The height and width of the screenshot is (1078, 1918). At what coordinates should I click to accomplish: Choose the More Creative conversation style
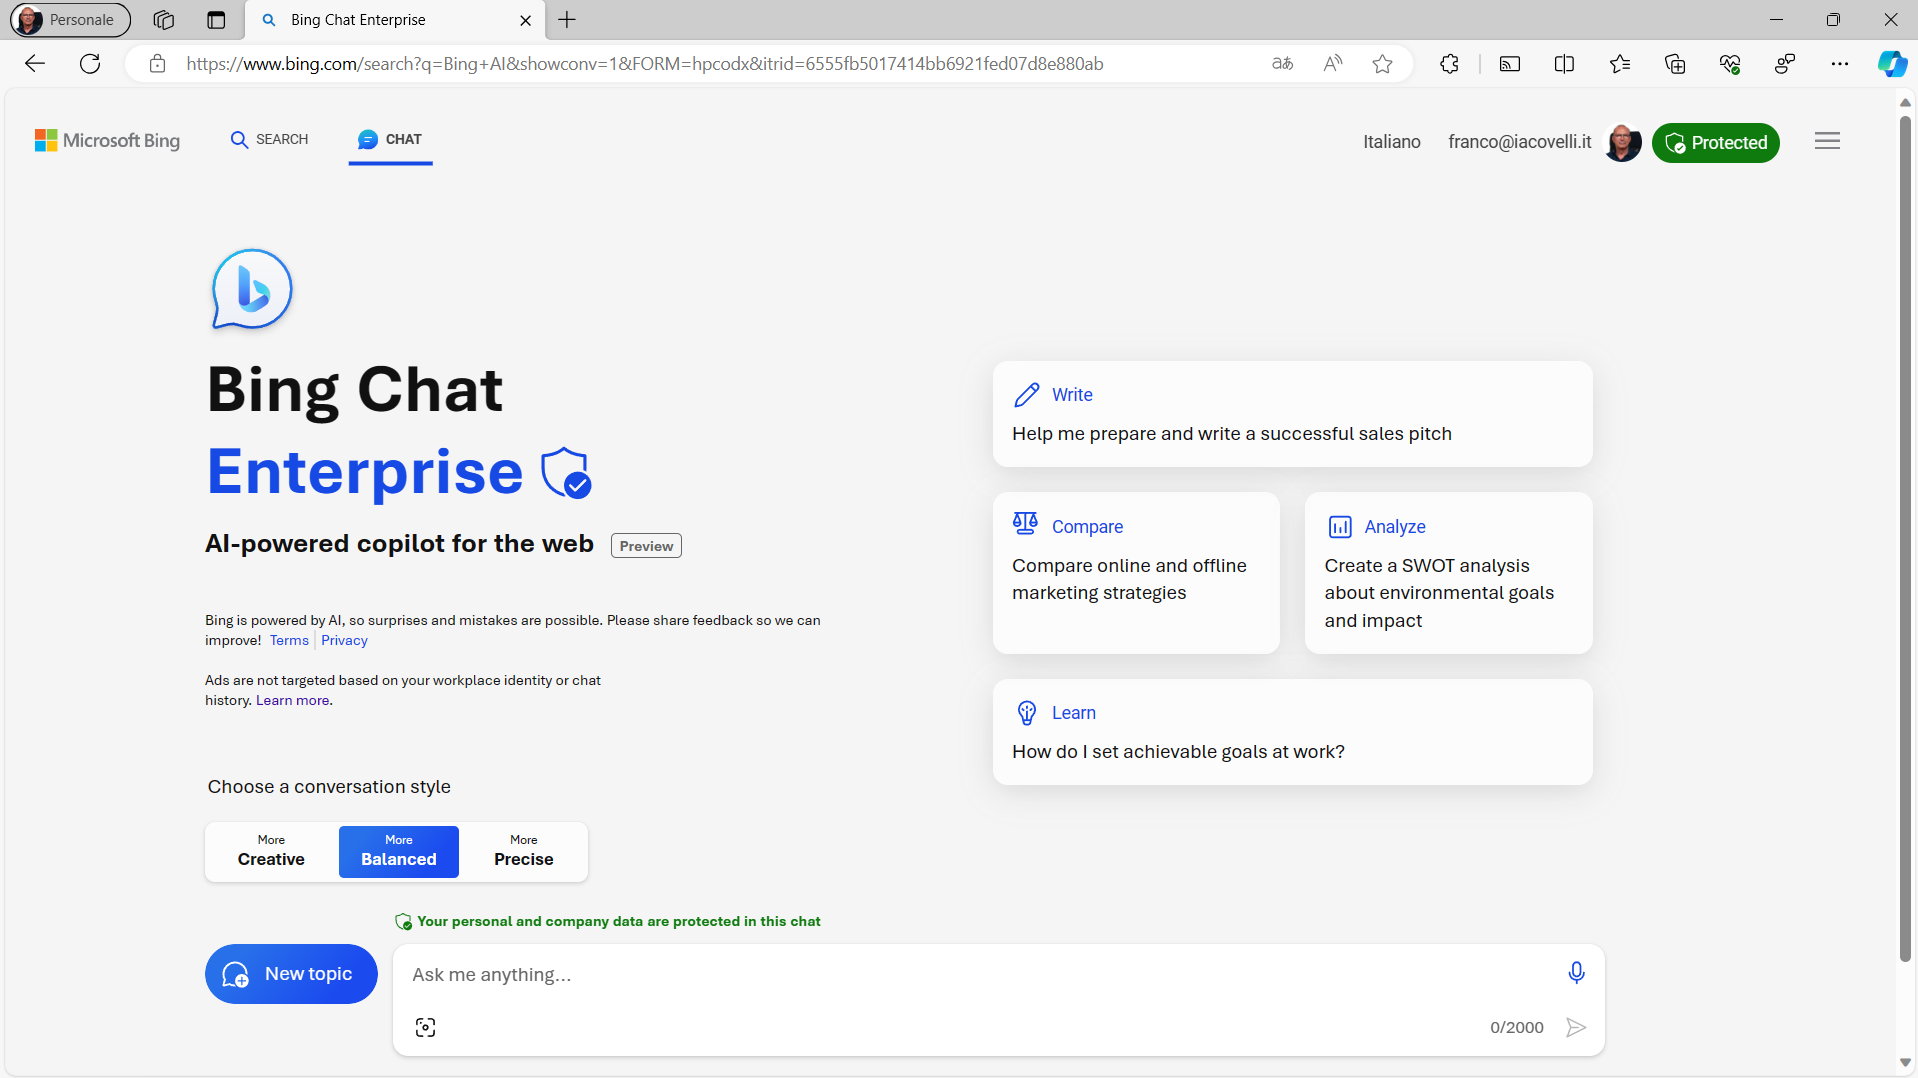coord(271,852)
